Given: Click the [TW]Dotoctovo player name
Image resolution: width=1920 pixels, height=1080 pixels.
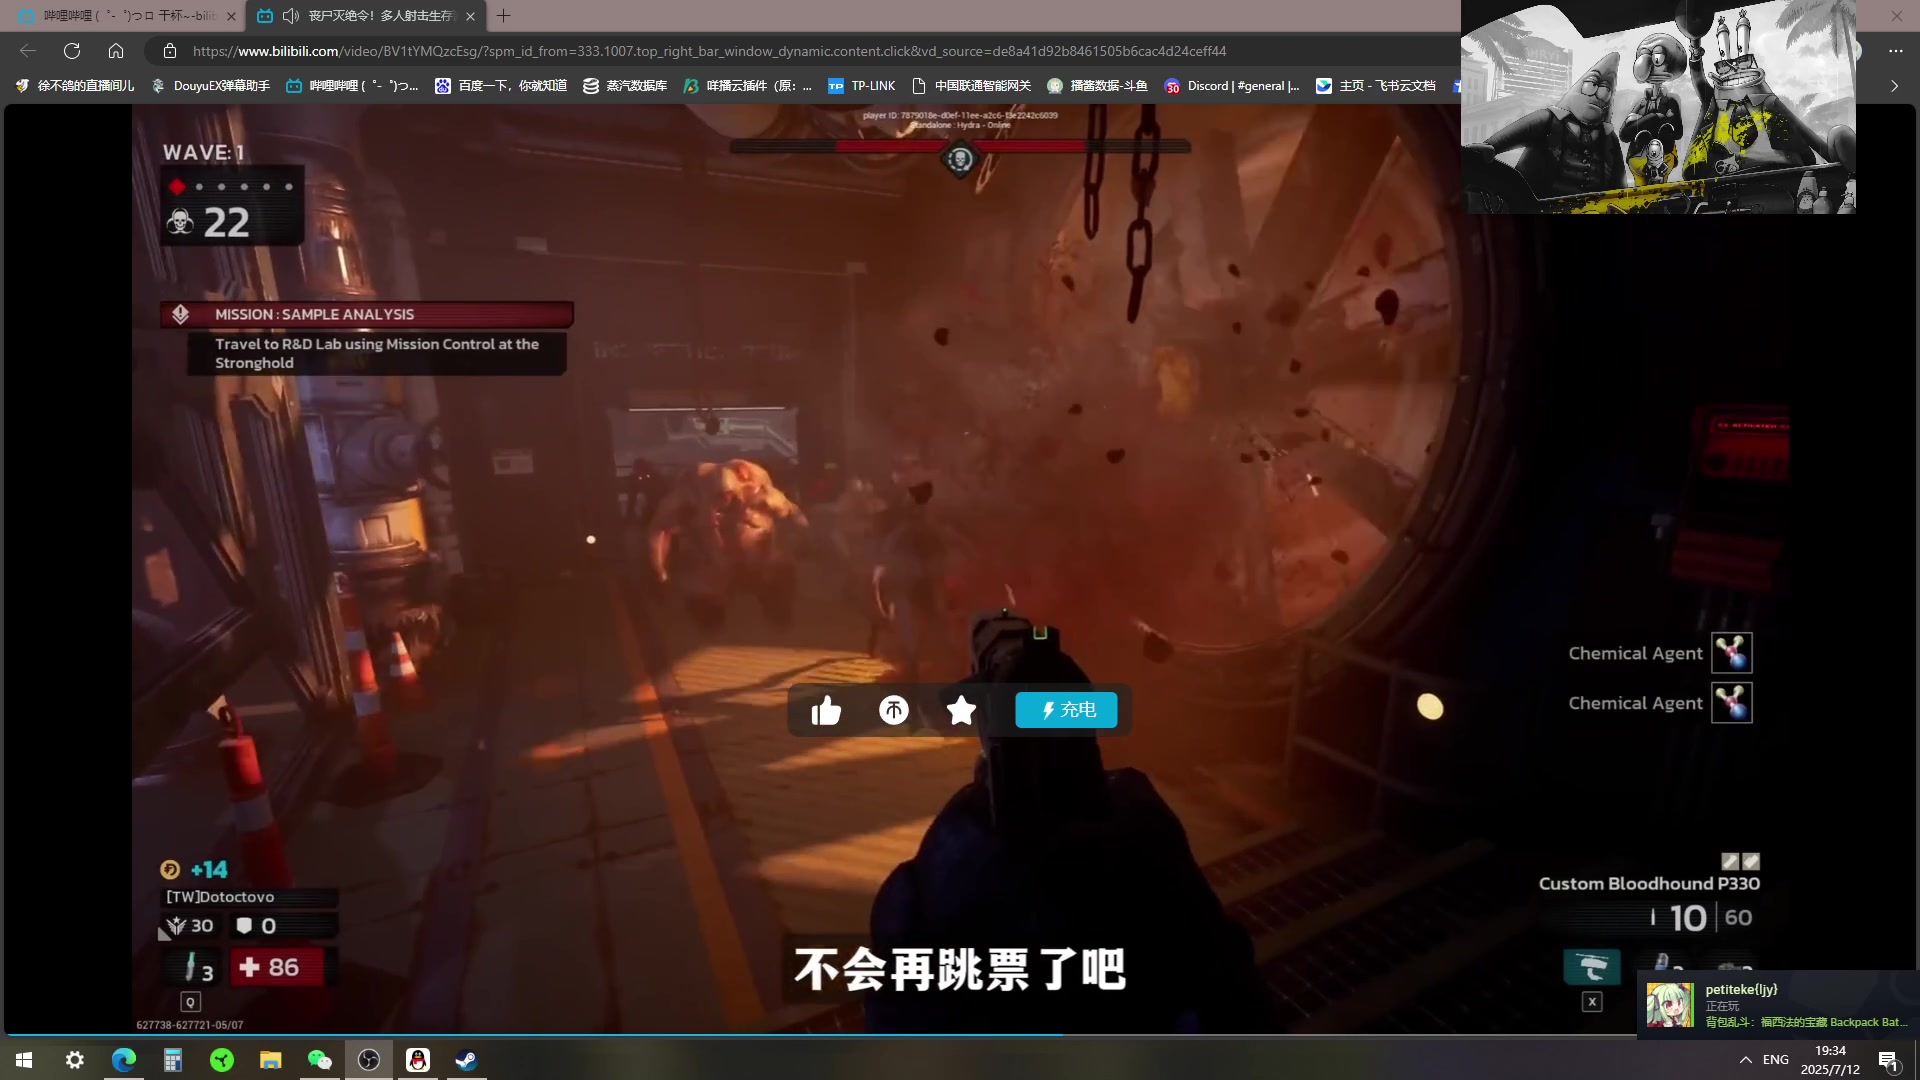Looking at the screenshot, I should click(220, 897).
